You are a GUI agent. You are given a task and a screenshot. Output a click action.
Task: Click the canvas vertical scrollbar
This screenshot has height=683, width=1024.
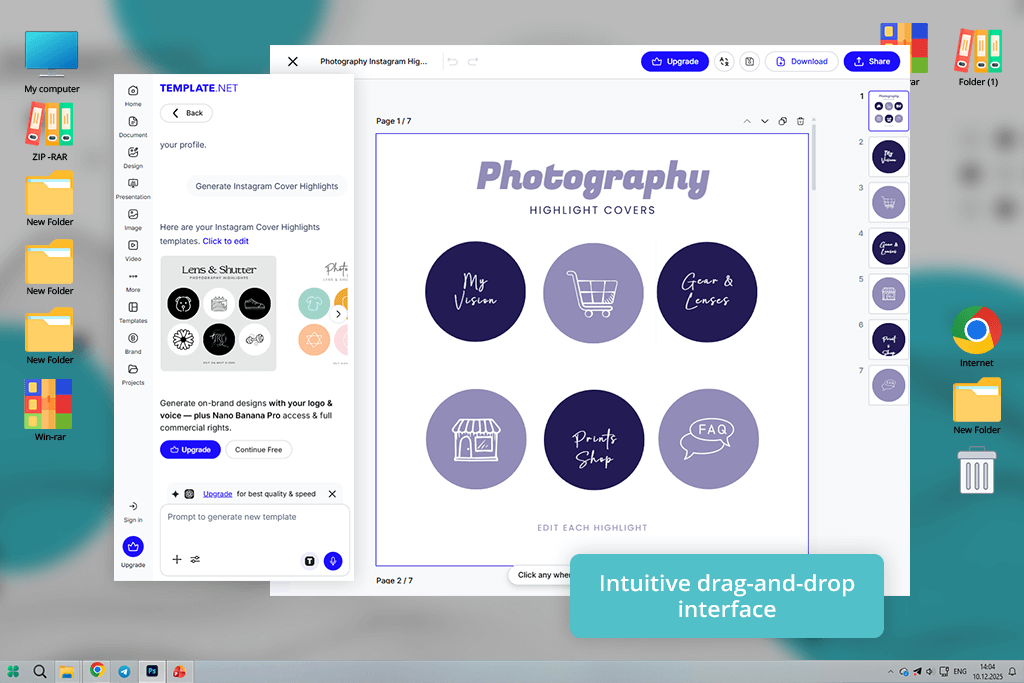pyautogui.click(x=814, y=155)
